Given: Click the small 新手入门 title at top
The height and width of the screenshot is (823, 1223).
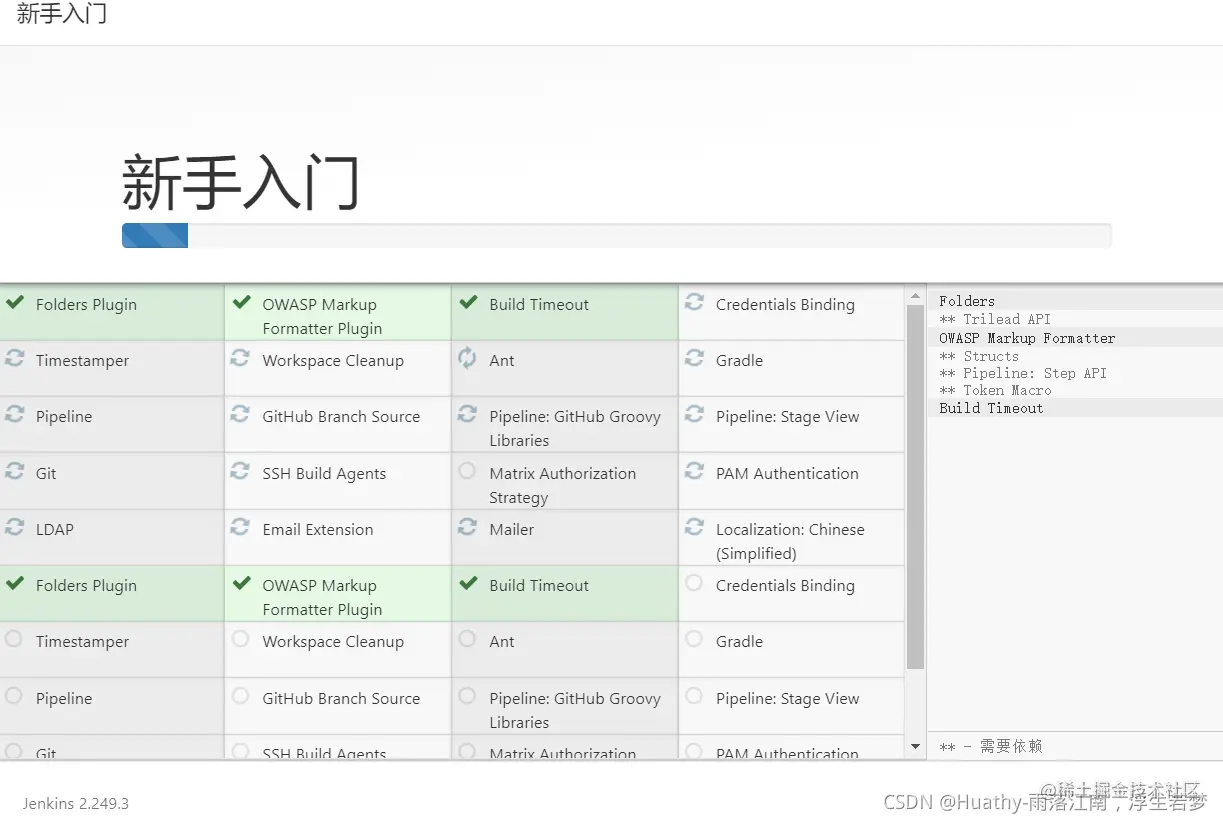Looking at the screenshot, I should click(62, 14).
